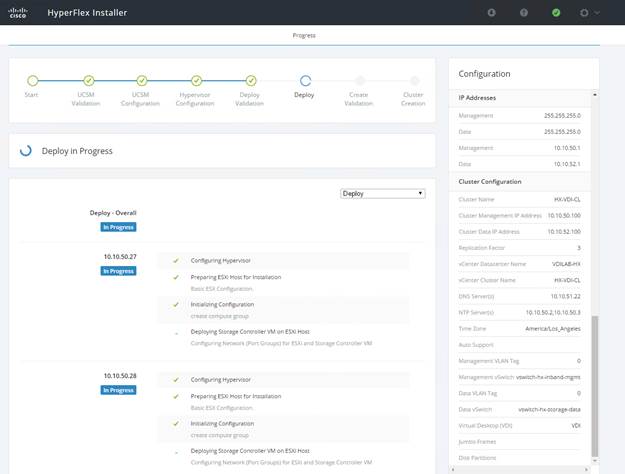Image resolution: width=625 pixels, height=474 pixels.
Task: Click the Deploy Validation step checkmark circle
Action: pos(251,81)
